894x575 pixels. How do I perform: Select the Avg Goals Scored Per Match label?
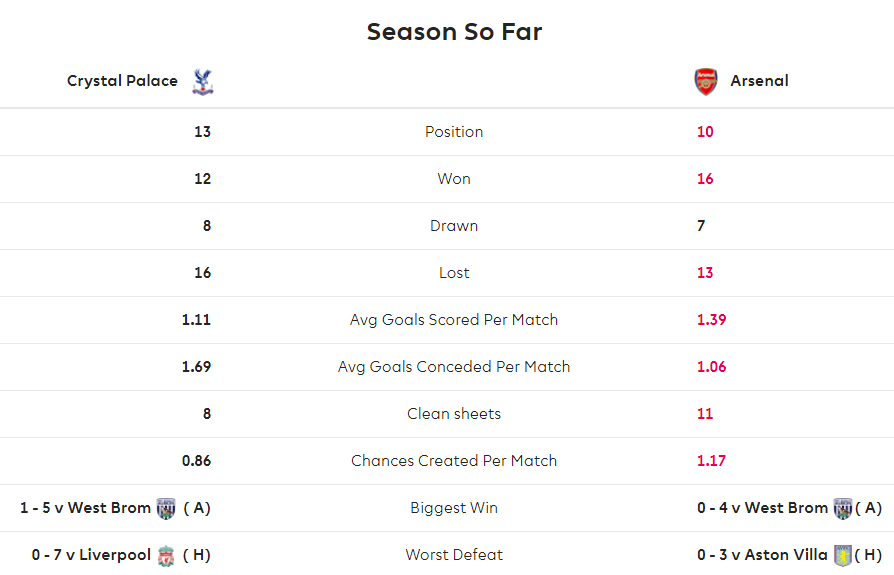(454, 320)
